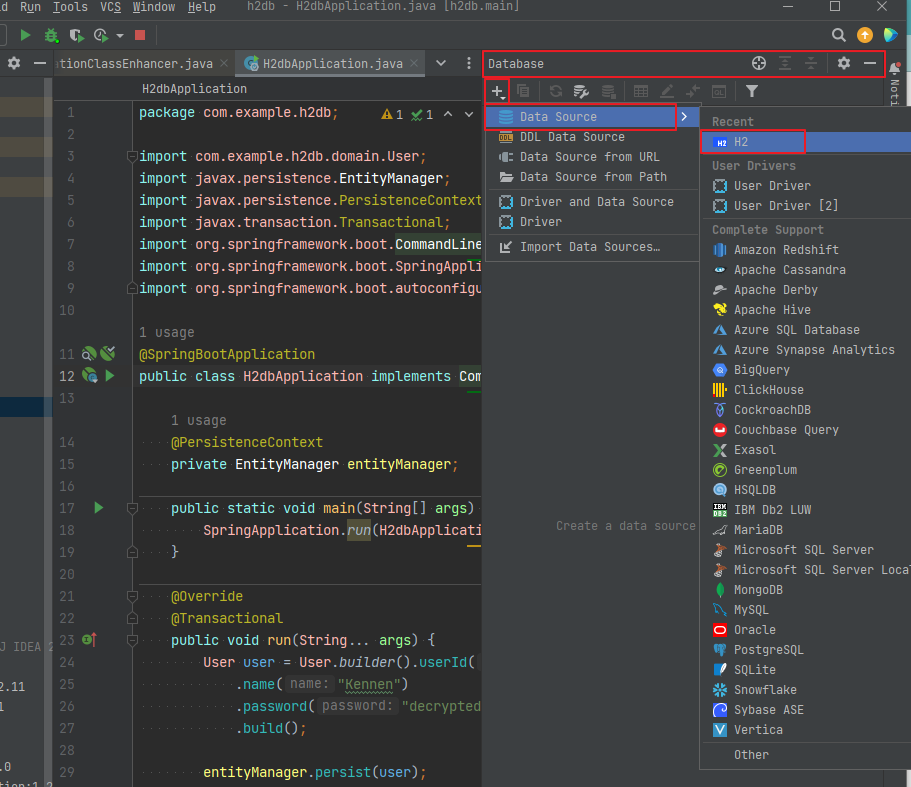The image size is (911, 787).
Task: Fold the @Override annotation at line 21
Action: click(132, 596)
